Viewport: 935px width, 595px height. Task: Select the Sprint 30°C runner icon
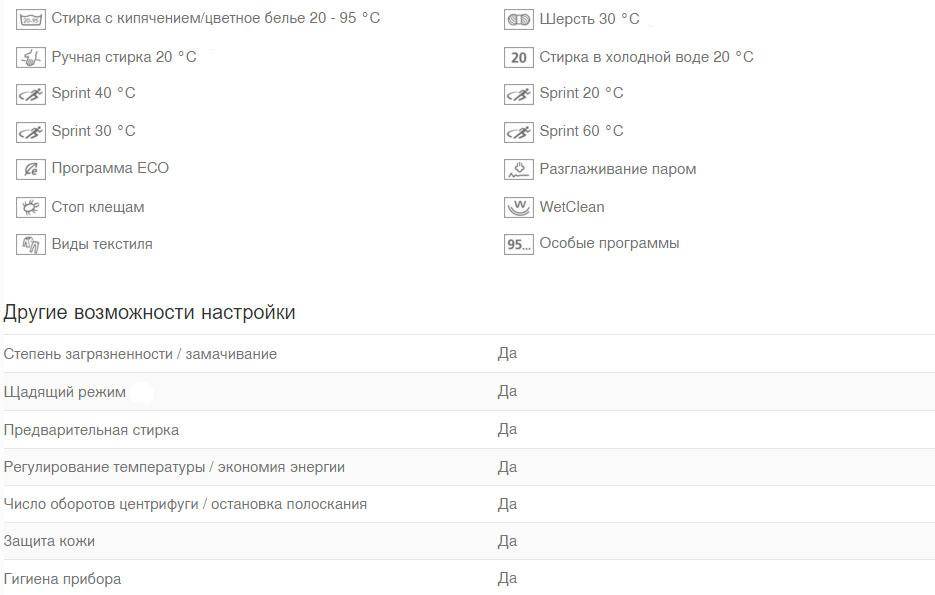pyautogui.click(x=30, y=132)
